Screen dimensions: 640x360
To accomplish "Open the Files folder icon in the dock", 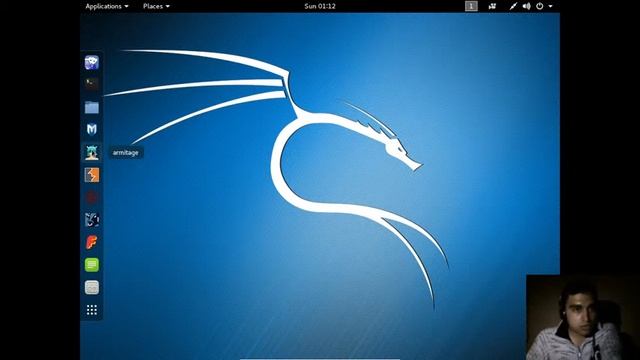I will pos(91,107).
